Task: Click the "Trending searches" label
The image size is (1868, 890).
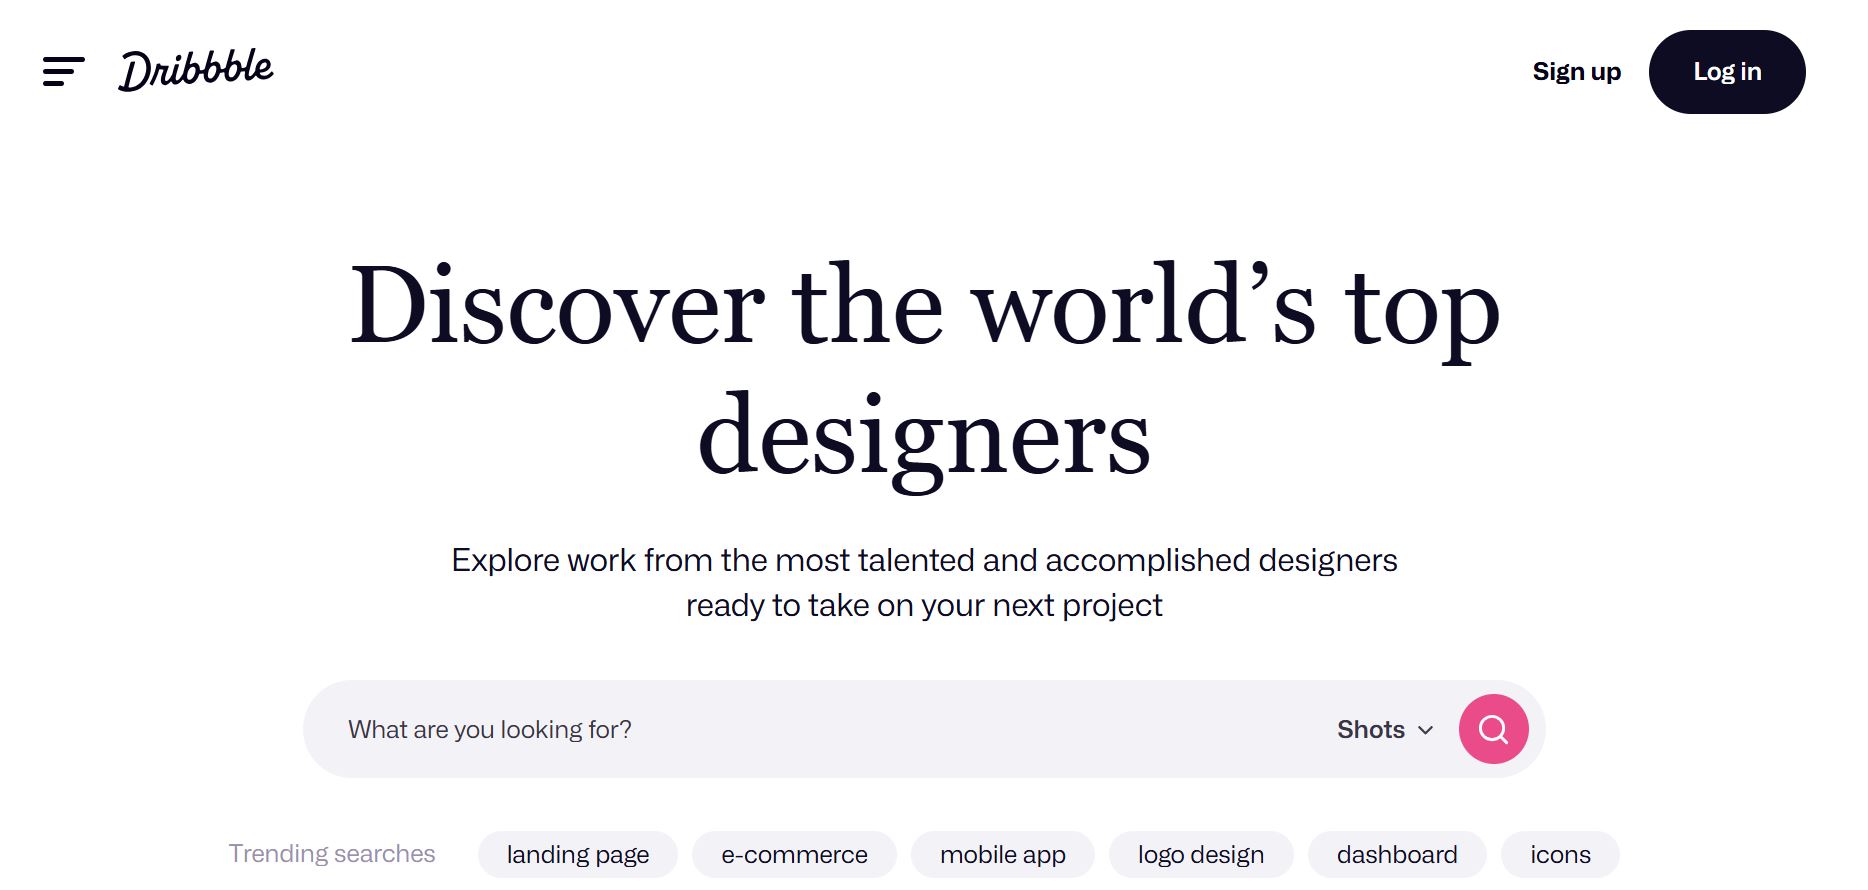Action: [332, 854]
